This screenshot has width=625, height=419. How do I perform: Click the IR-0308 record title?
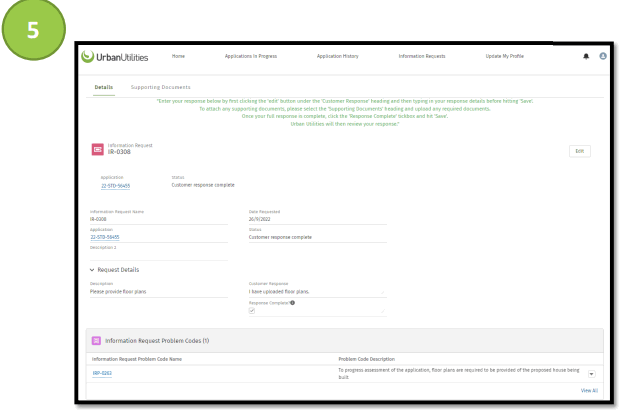119,152
